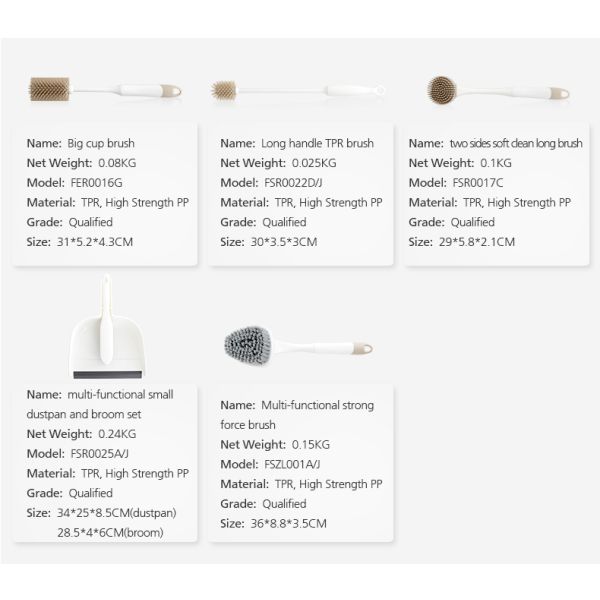Screen dimensions: 600x600
Task: Select the Long handle TPR brush title
Action: (x=316, y=143)
